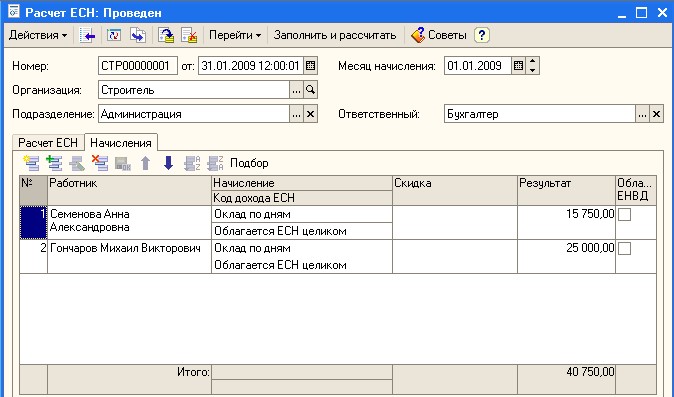Click the 15 750,00 result cell
Screen dimensions: 674x397
click(x=567, y=222)
